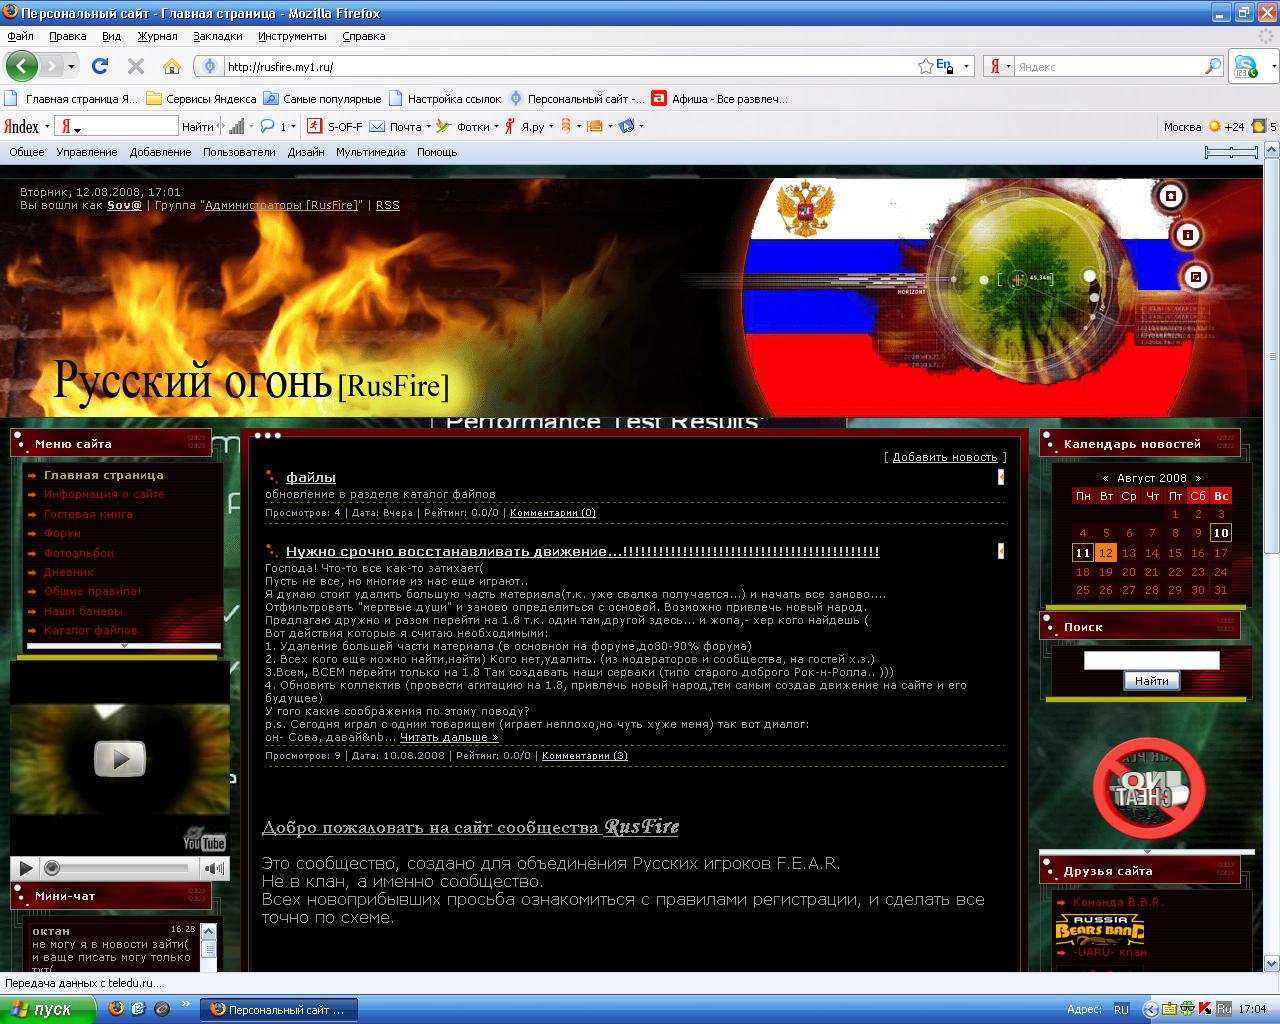Play the YouTube video in the sidebar

[x=120, y=759]
